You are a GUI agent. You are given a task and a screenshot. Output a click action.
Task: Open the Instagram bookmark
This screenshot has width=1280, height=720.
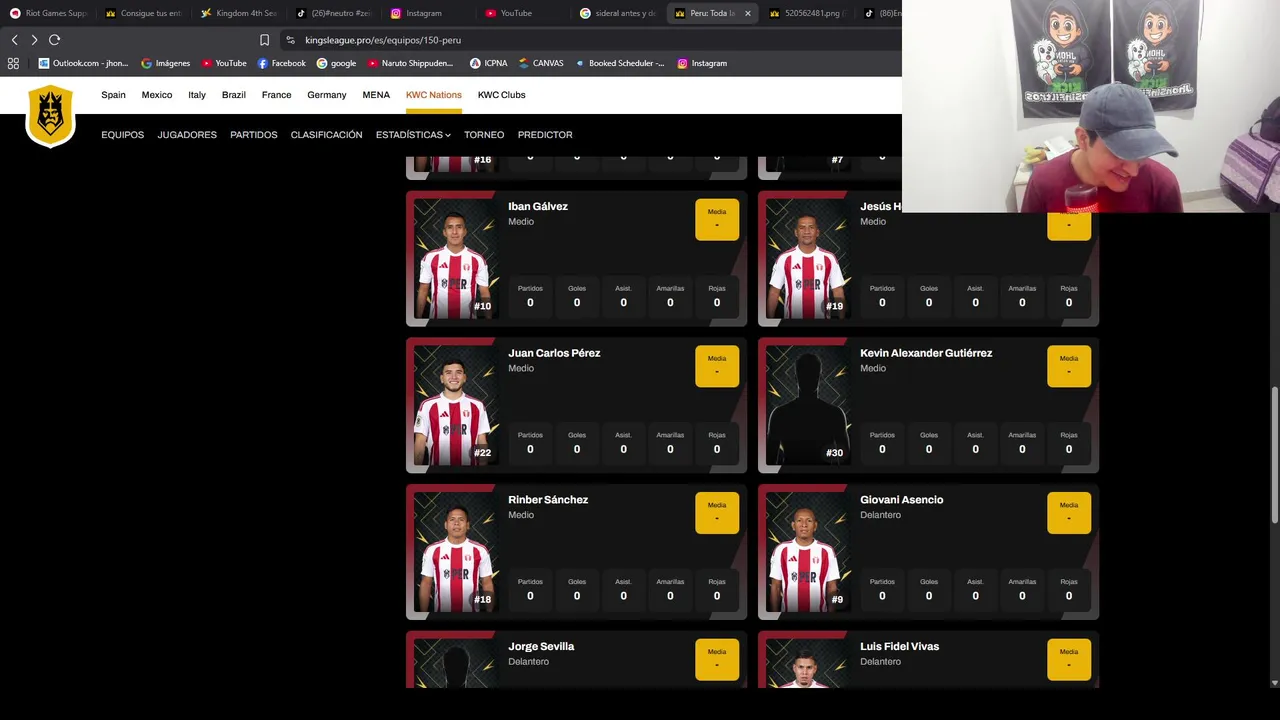[702, 63]
